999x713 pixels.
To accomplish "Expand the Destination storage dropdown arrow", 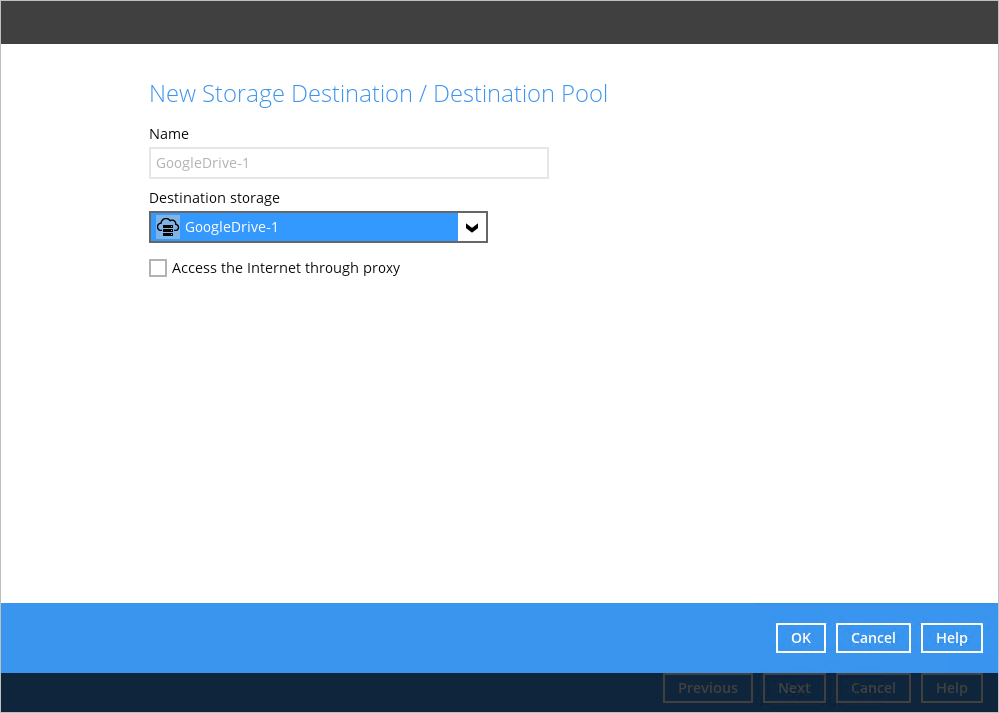I will (472, 227).
